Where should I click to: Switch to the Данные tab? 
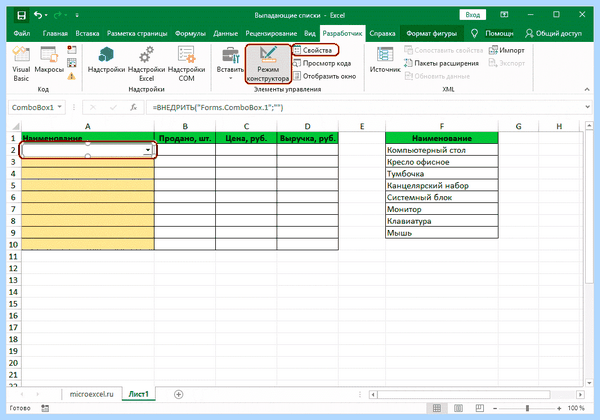(x=225, y=33)
